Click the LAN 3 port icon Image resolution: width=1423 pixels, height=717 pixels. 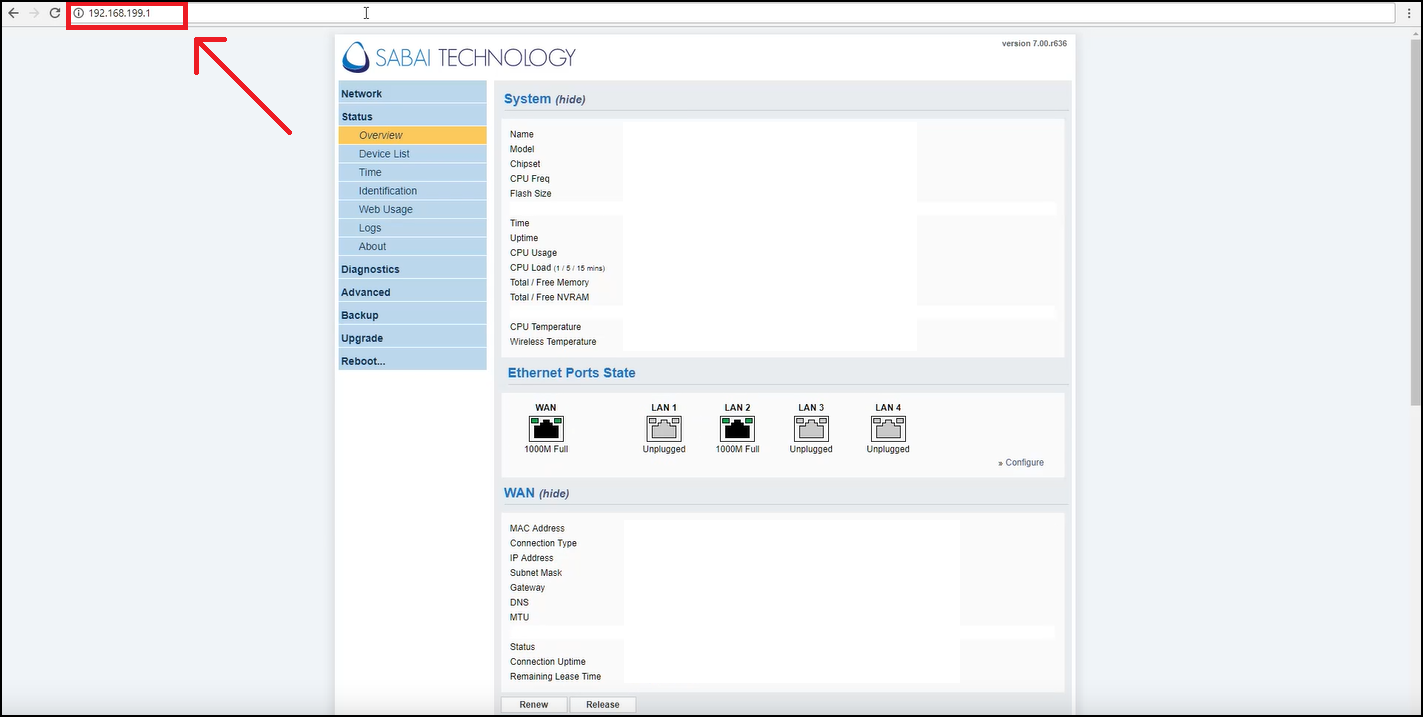click(x=811, y=429)
